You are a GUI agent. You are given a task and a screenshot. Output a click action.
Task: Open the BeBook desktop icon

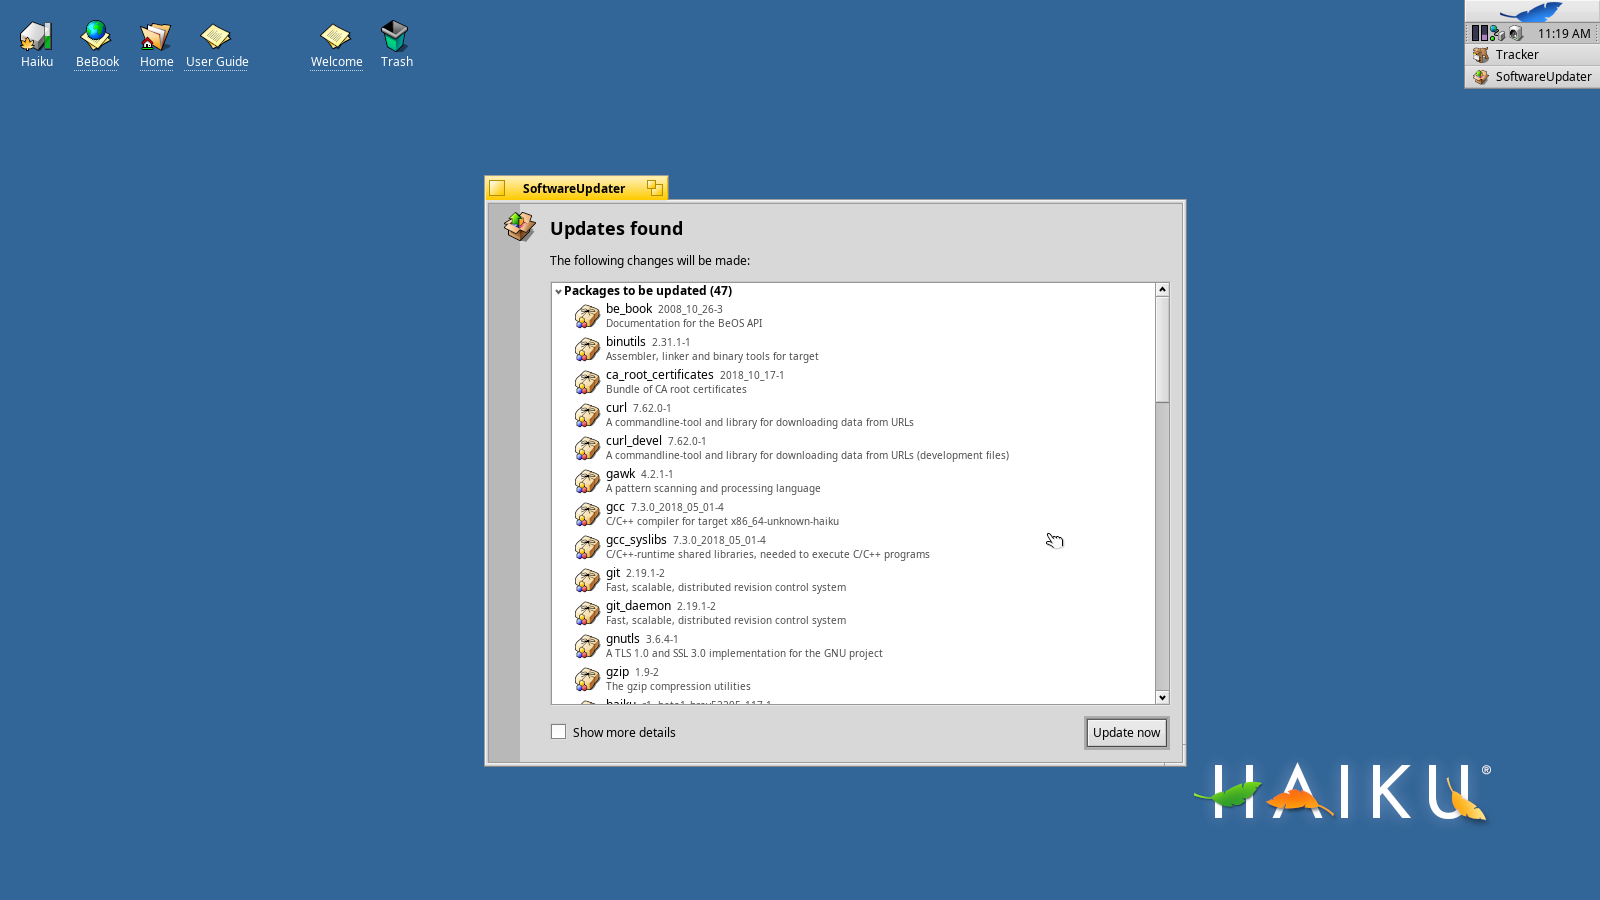(97, 36)
